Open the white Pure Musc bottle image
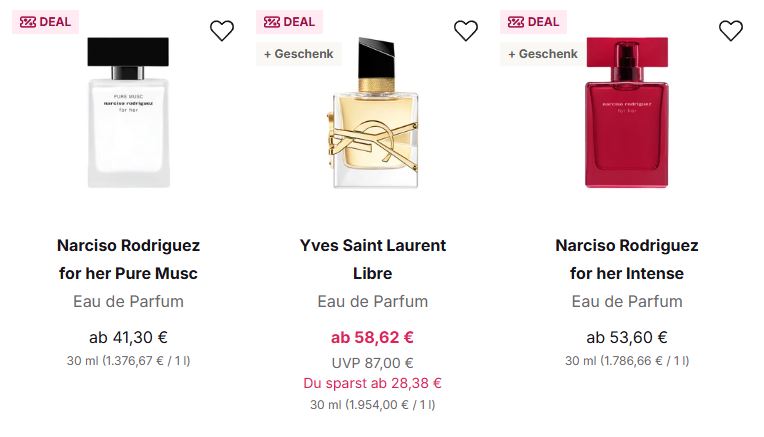The image size is (764, 437). 128,113
